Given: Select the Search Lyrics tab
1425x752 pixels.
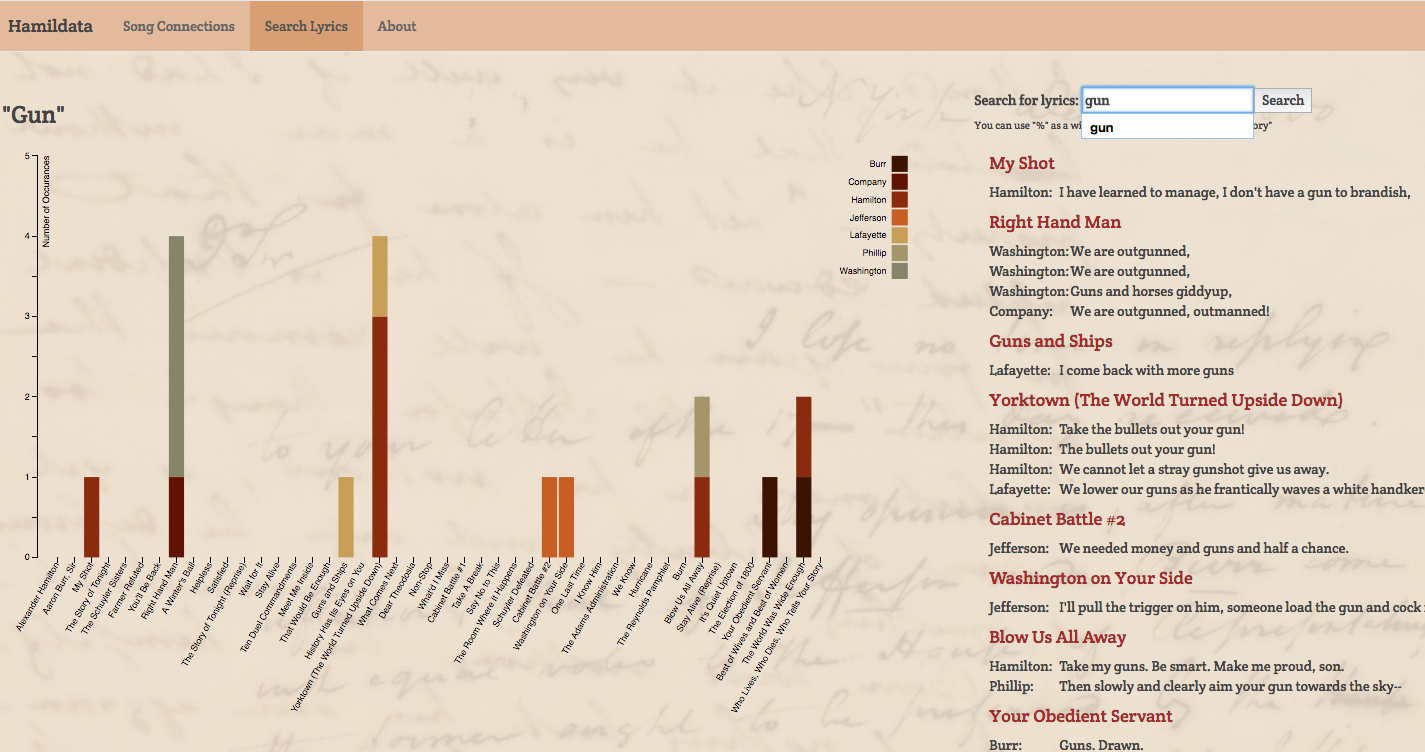Looking at the screenshot, I should (x=306, y=26).
